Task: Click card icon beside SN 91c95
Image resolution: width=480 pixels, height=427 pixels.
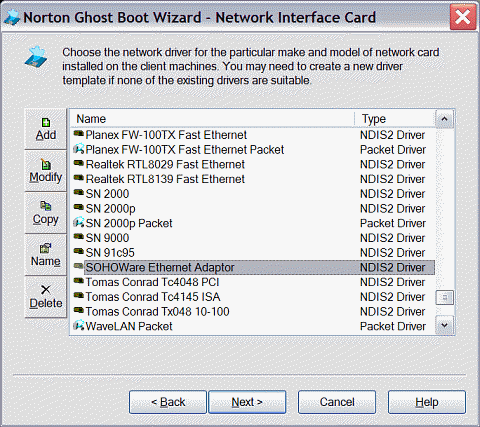Action: (x=79, y=252)
